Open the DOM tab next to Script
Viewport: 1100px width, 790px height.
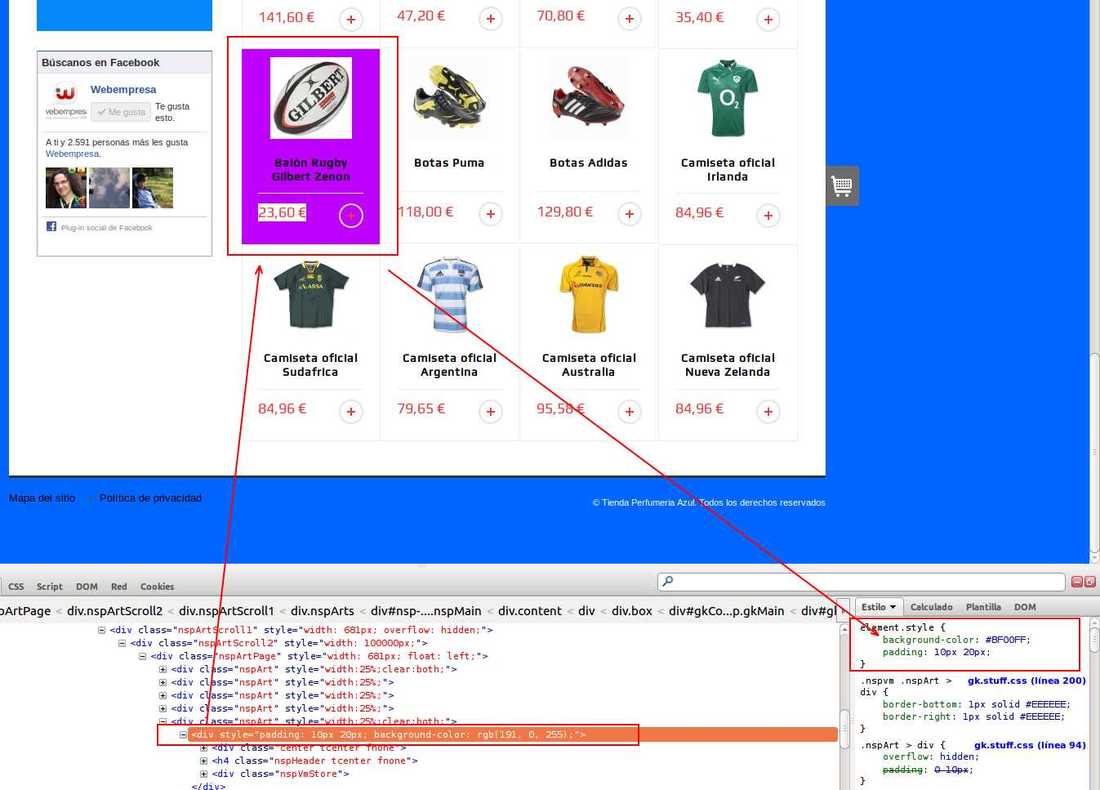(87, 587)
